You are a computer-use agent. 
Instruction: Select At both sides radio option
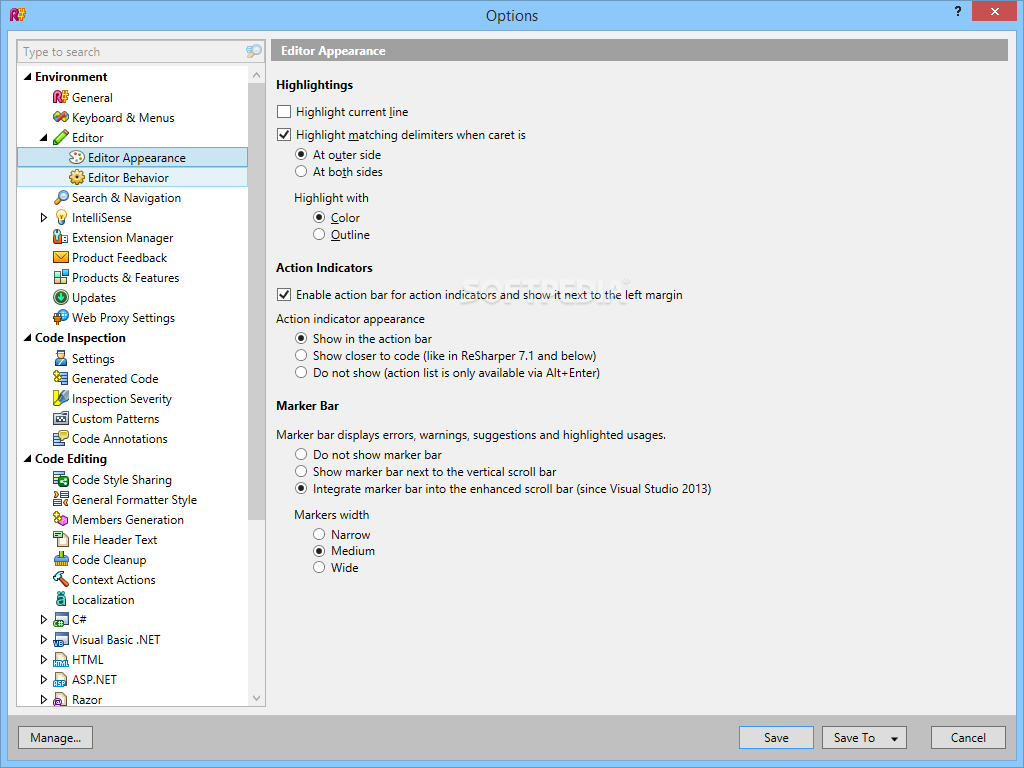pos(301,172)
